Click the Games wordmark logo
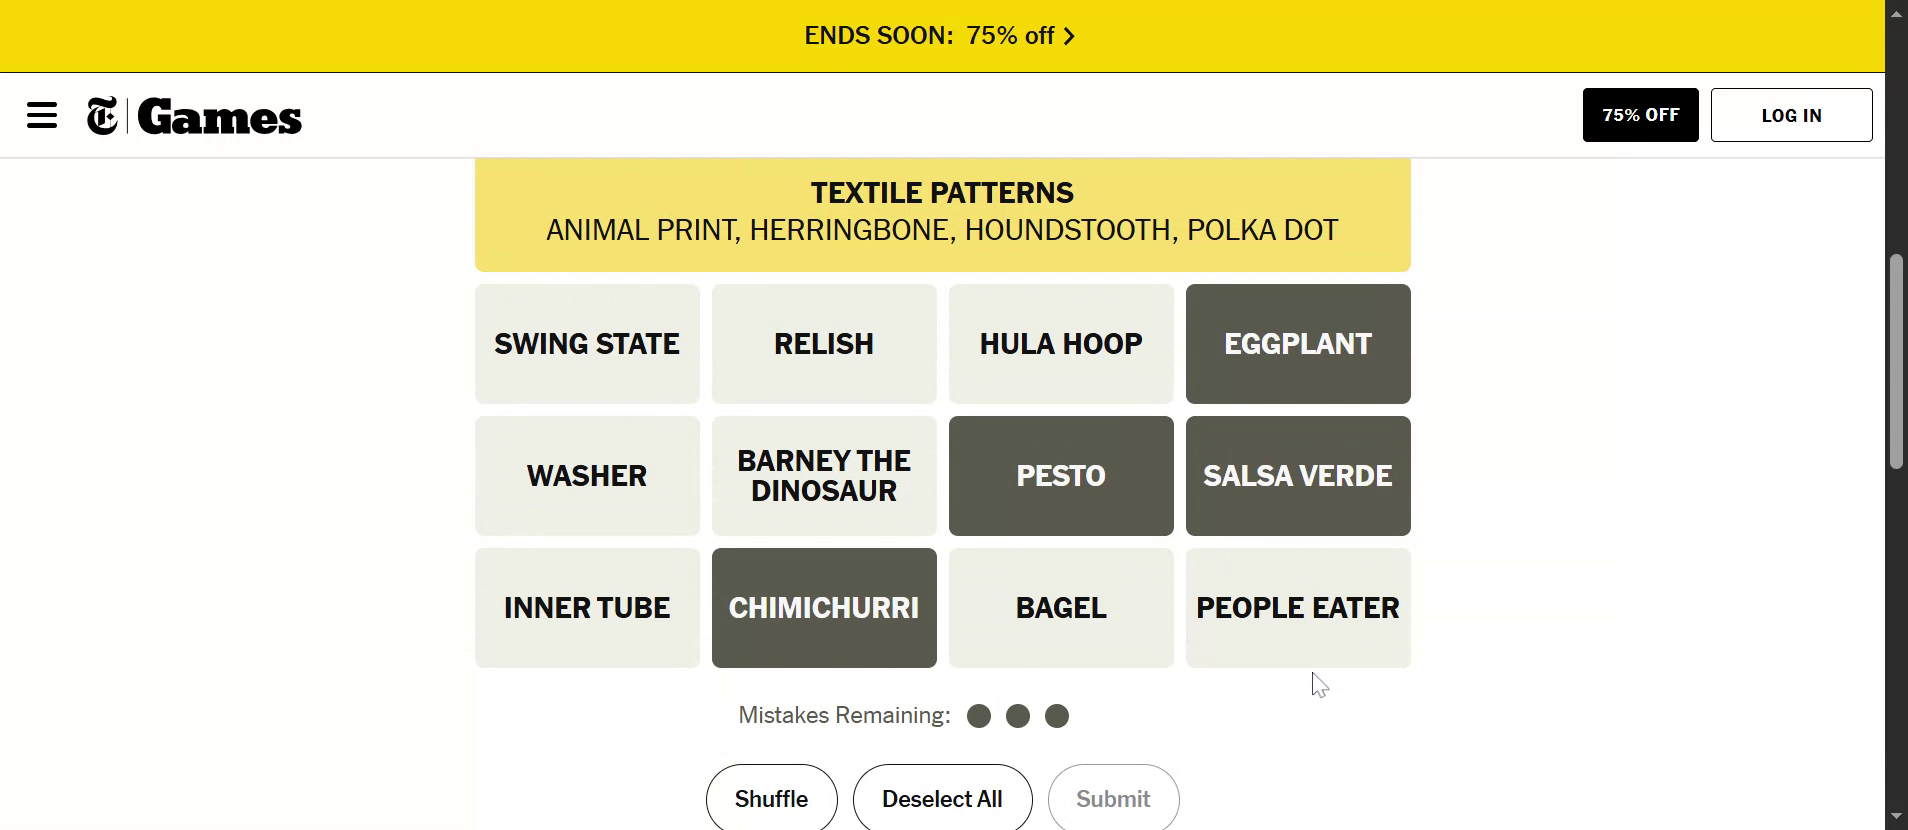 click(220, 117)
